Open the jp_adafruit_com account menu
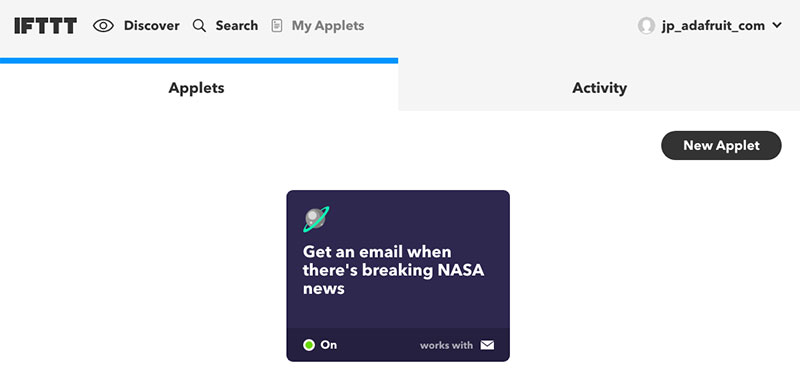Viewport: 800px width, 383px height. click(713, 26)
